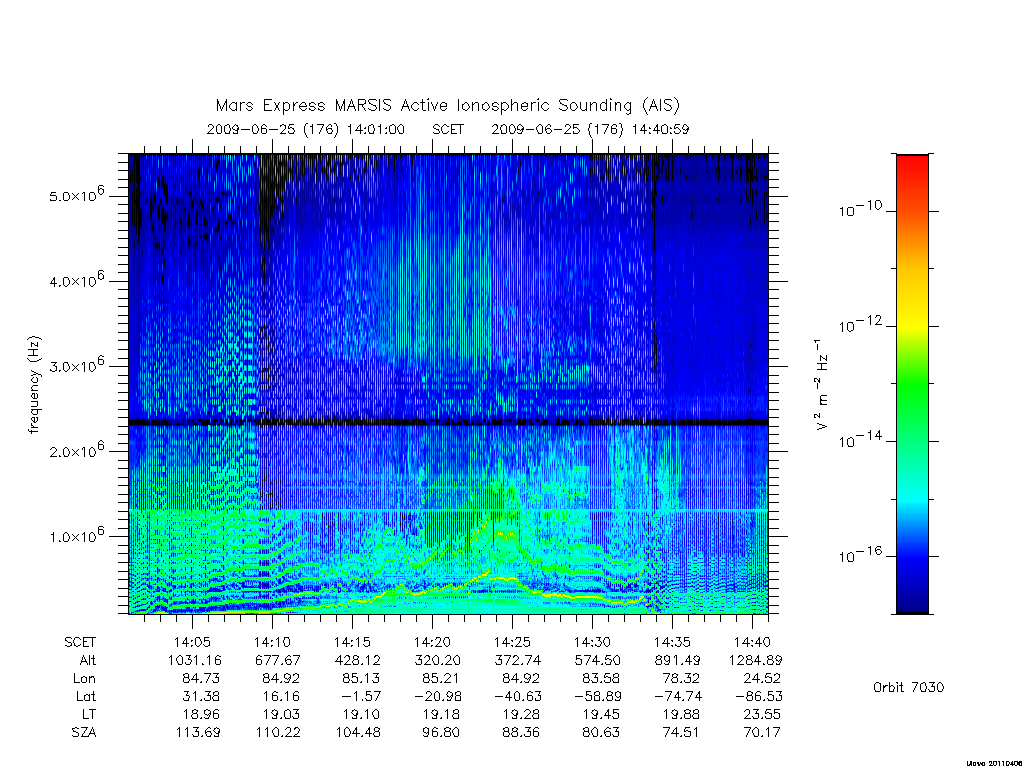Viewport: 1024px width, 768px height.
Task: Click the 14:20 time tick label
Action: click(x=432, y=643)
